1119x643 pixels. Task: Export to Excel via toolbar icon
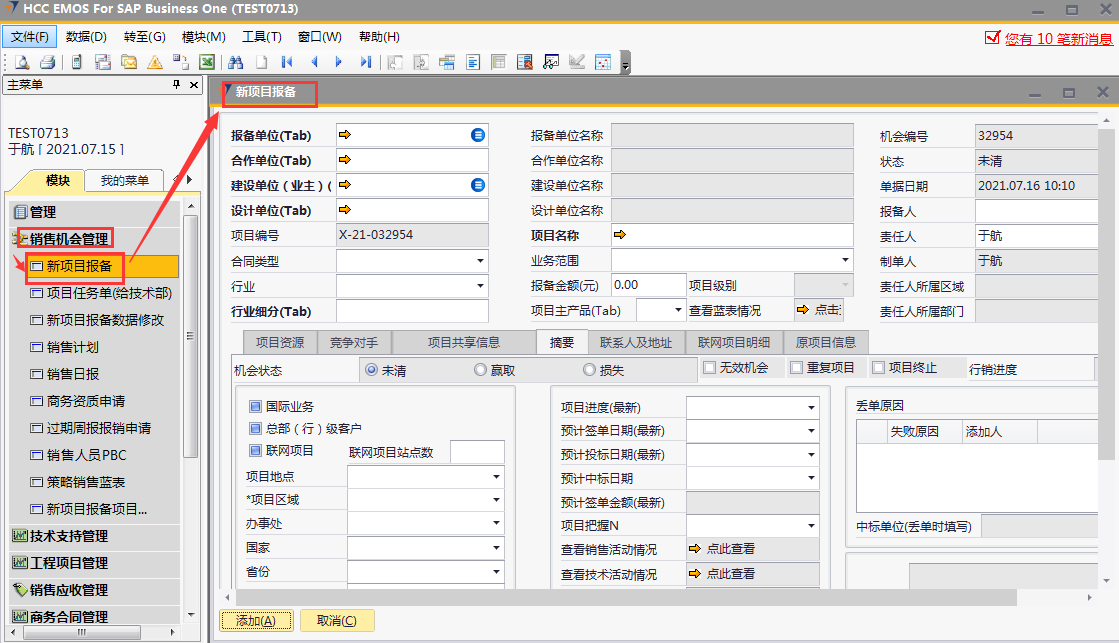pyautogui.click(x=207, y=62)
